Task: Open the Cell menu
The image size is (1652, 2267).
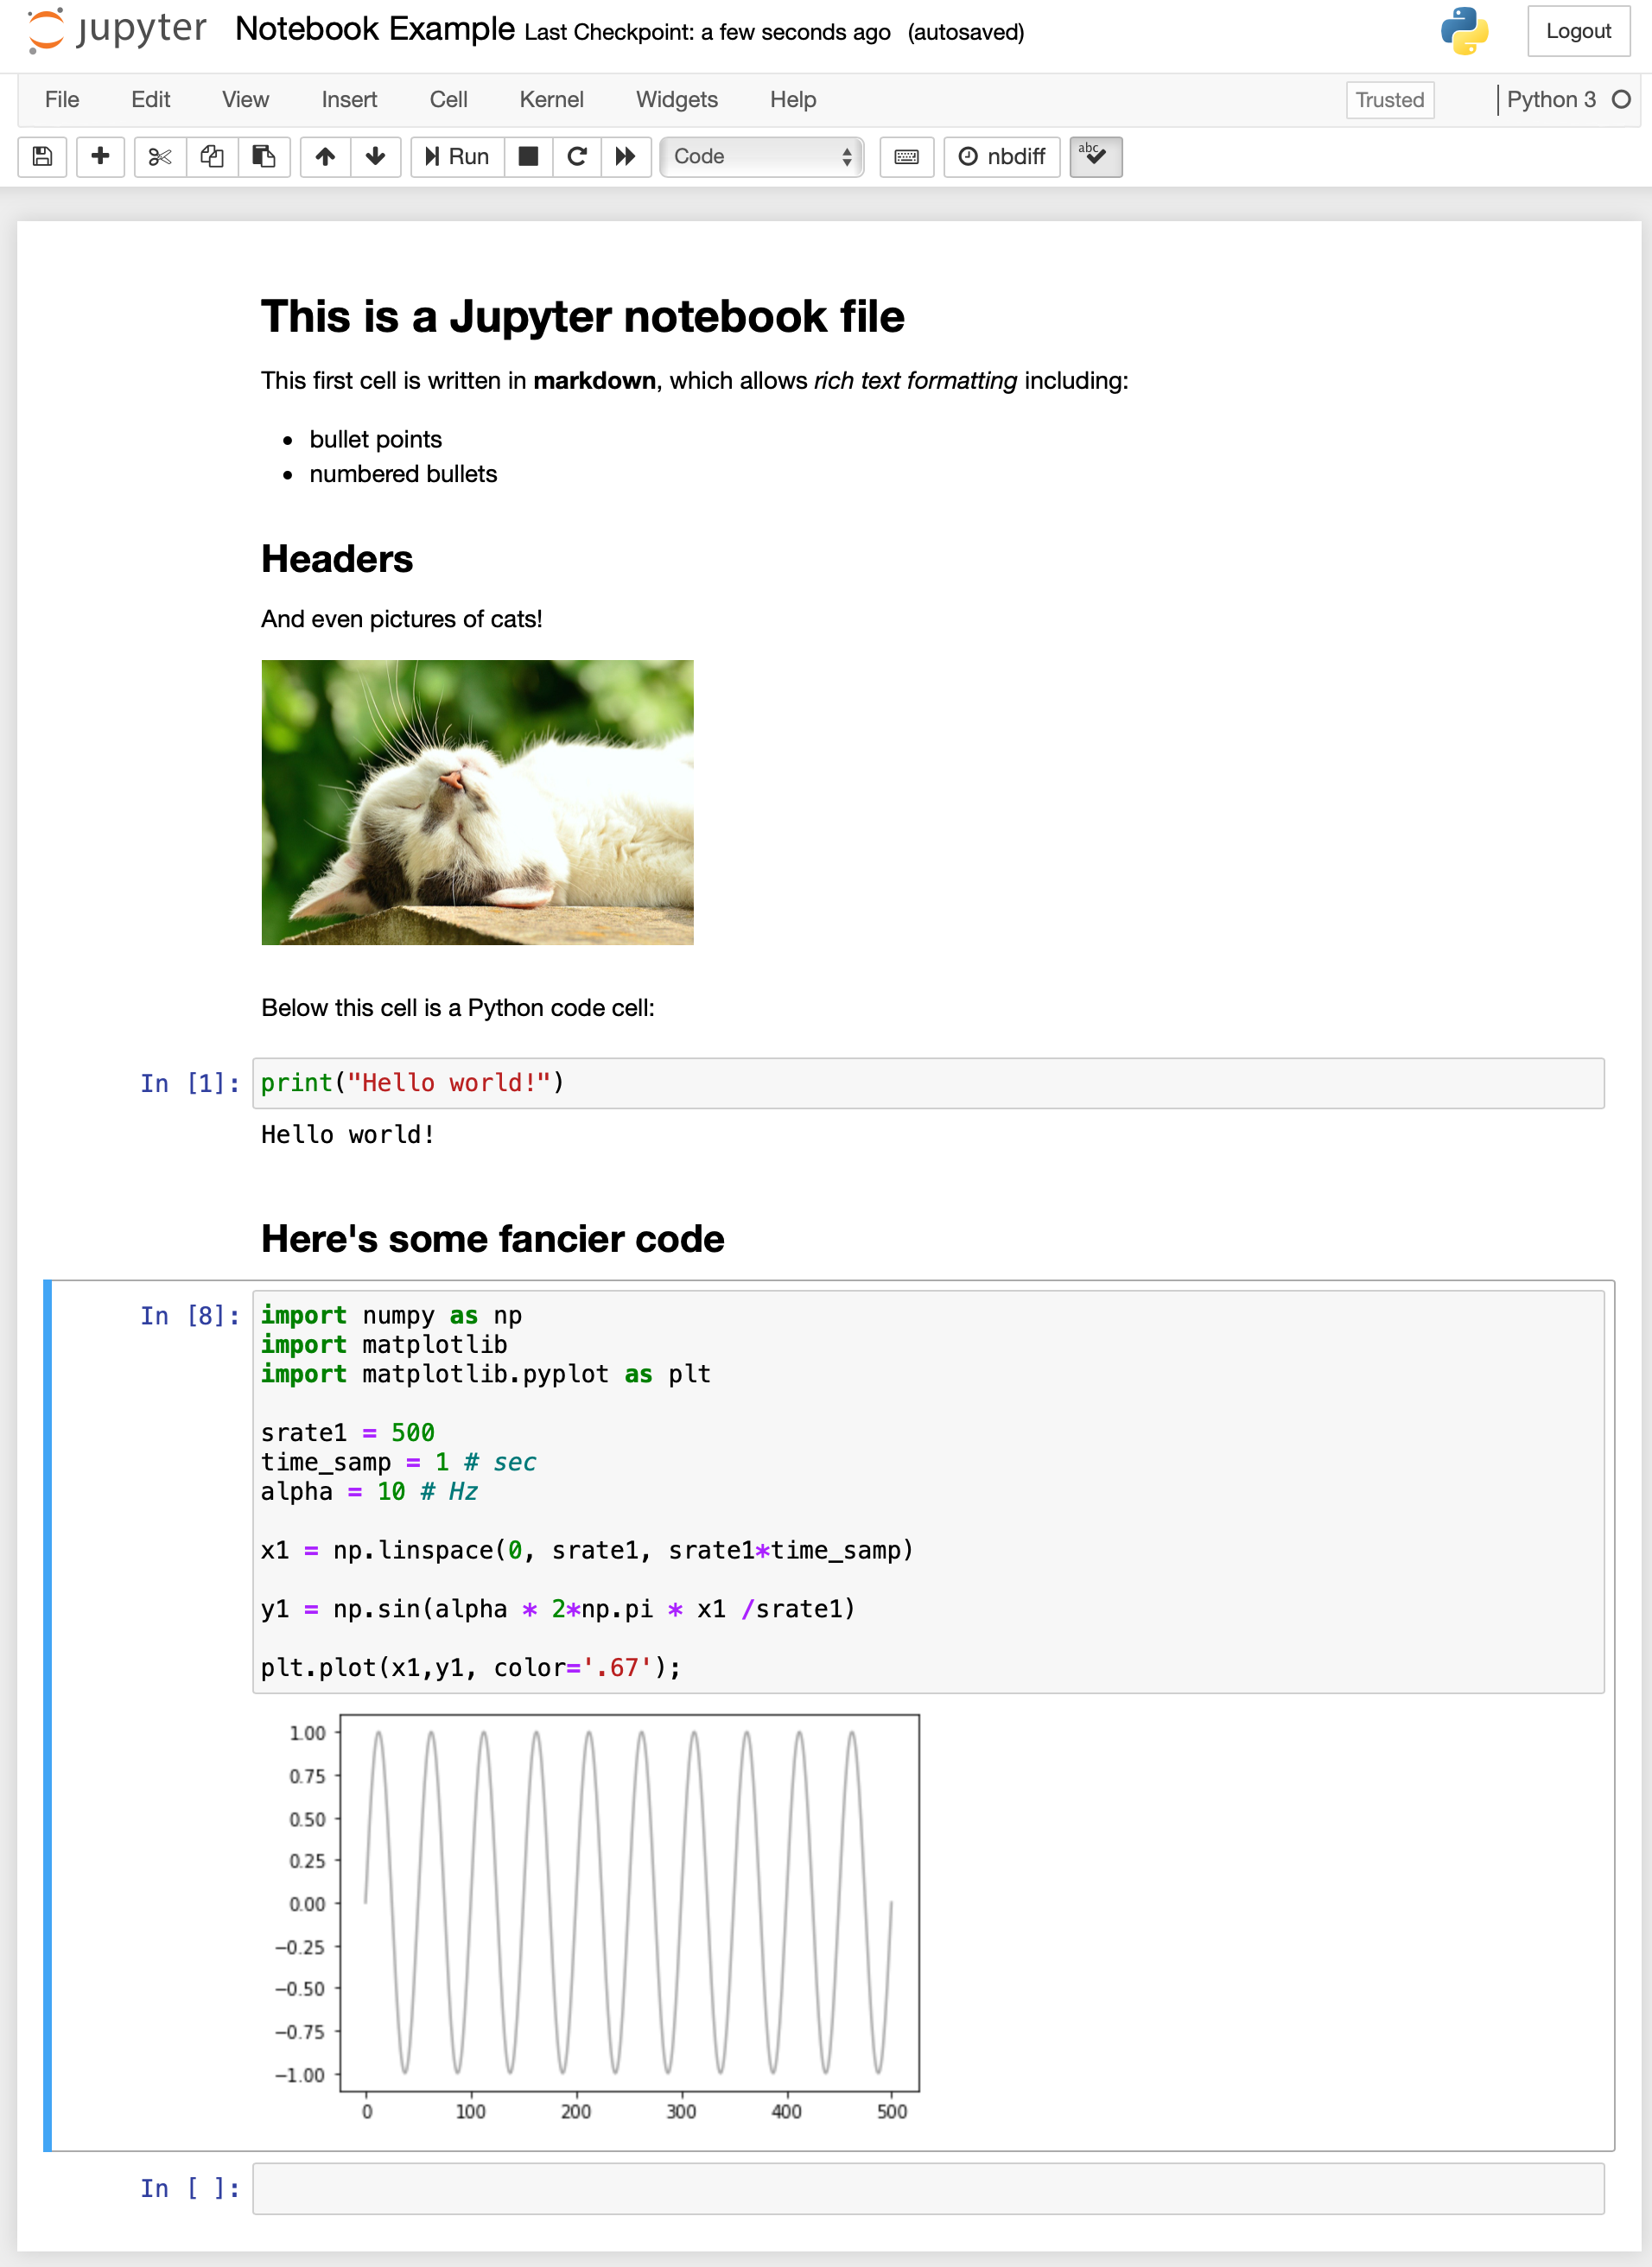Action: click(448, 100)
